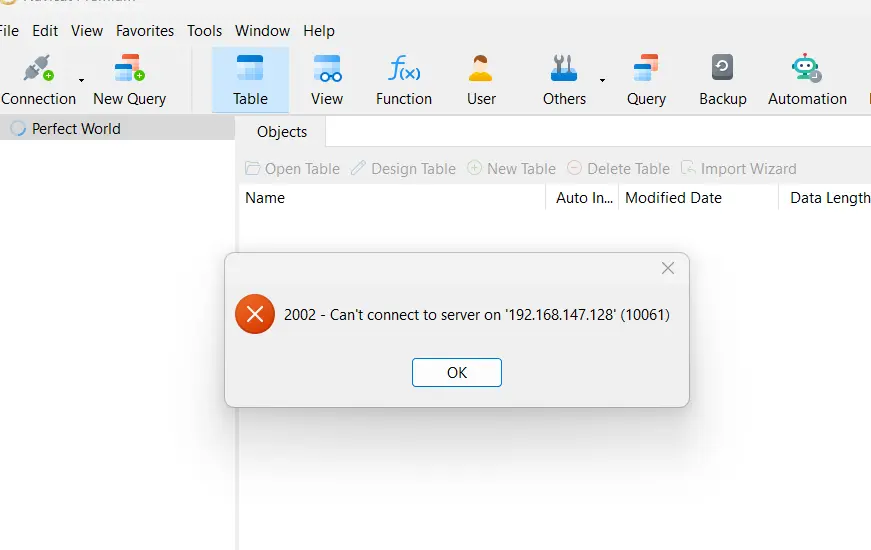Click the red error icon in dialog

tap(255, 314)
